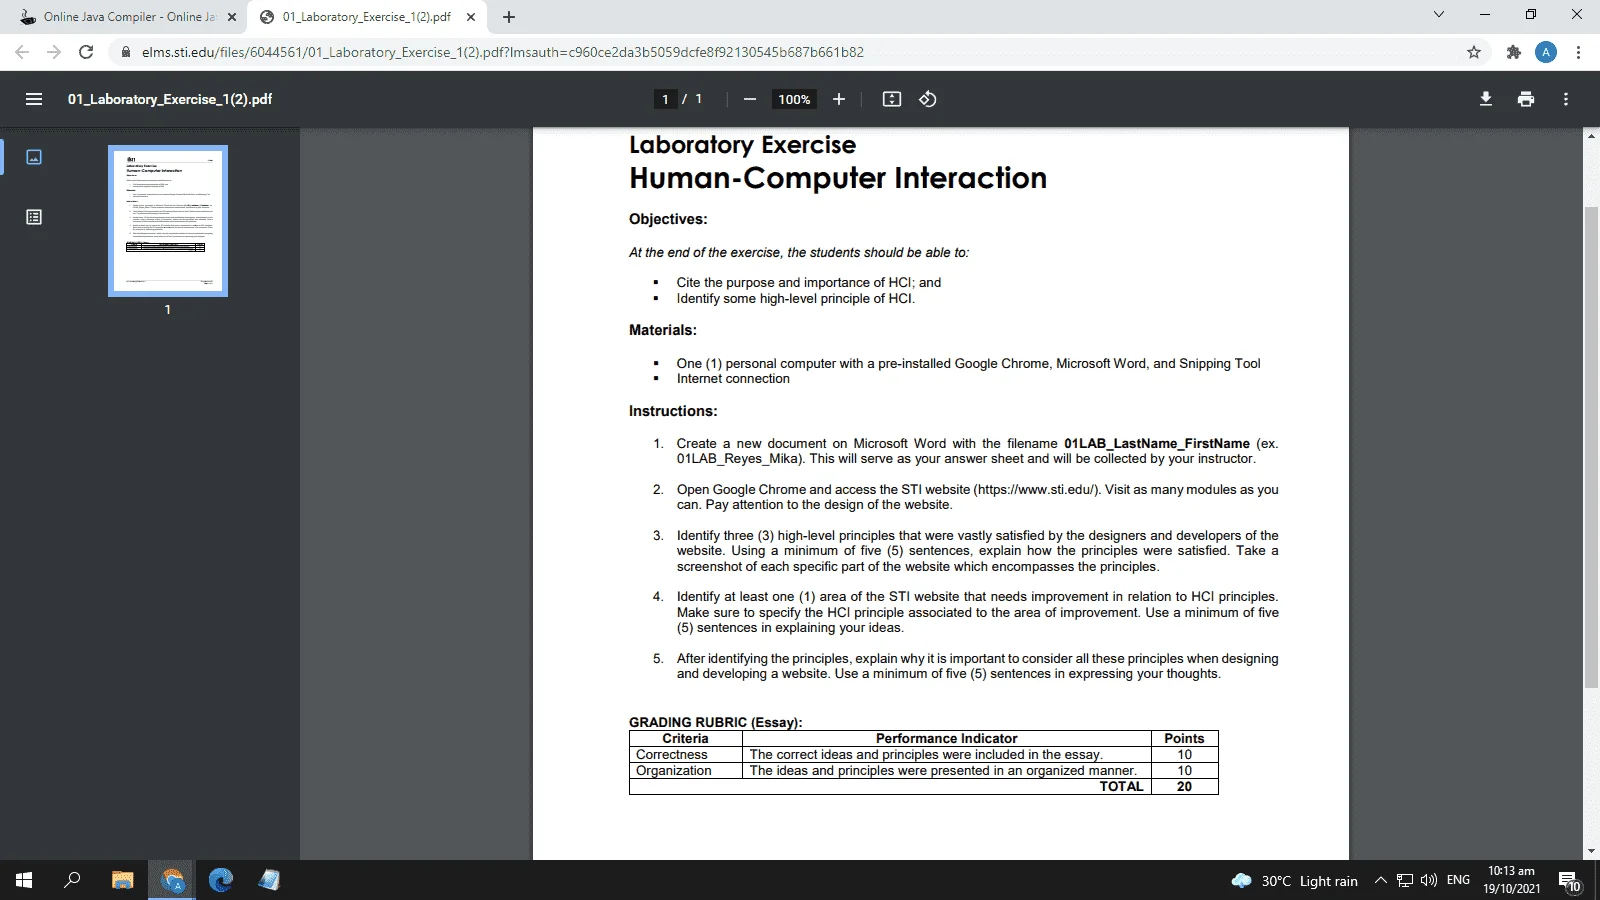This screenshot has width=1600, height=900.
Task: Switch to Online Java Compiler tab
Action: [x=129, y=17]
